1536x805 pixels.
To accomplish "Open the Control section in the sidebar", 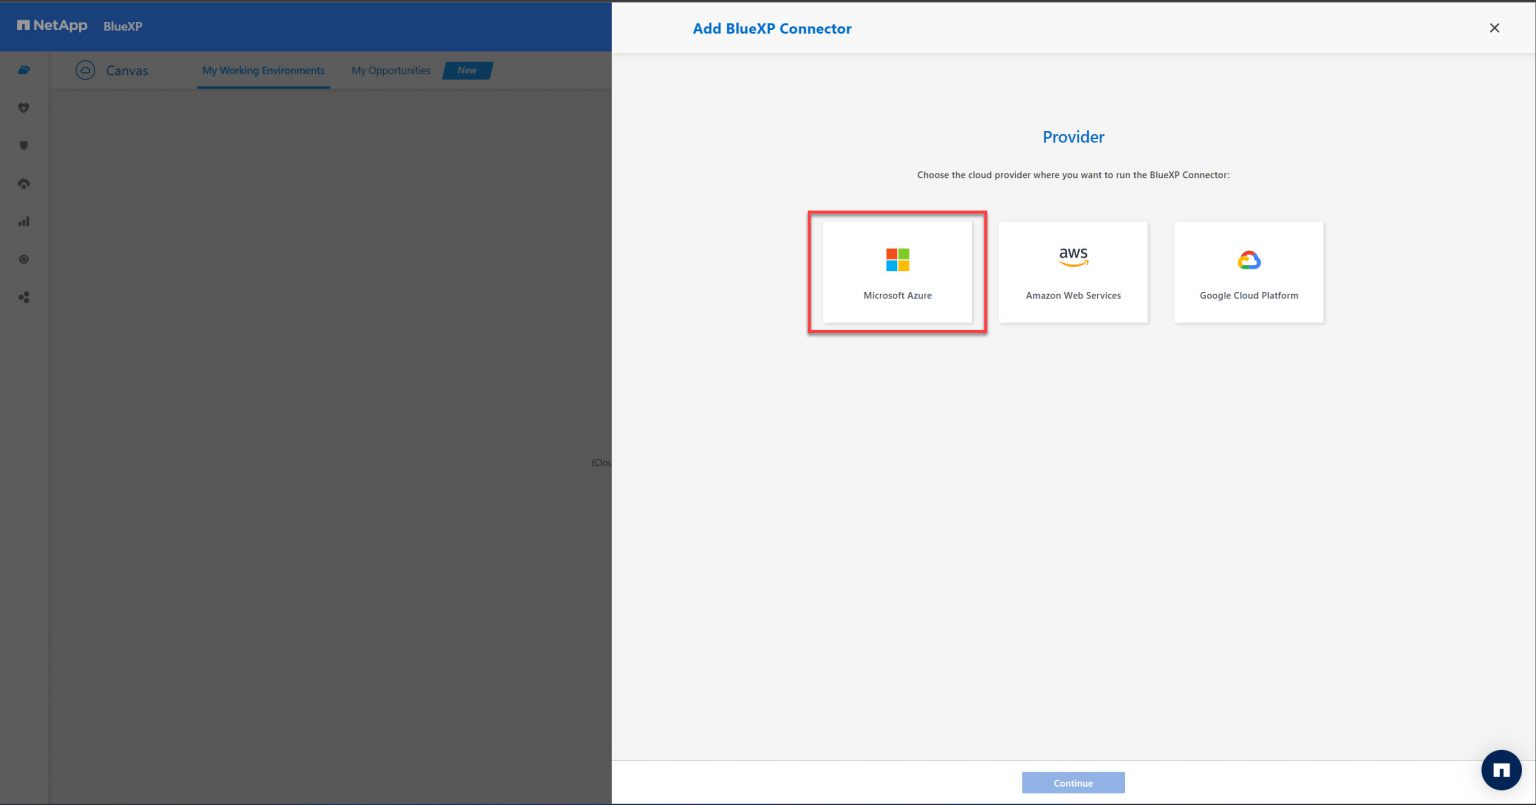I will pos(23,259).
